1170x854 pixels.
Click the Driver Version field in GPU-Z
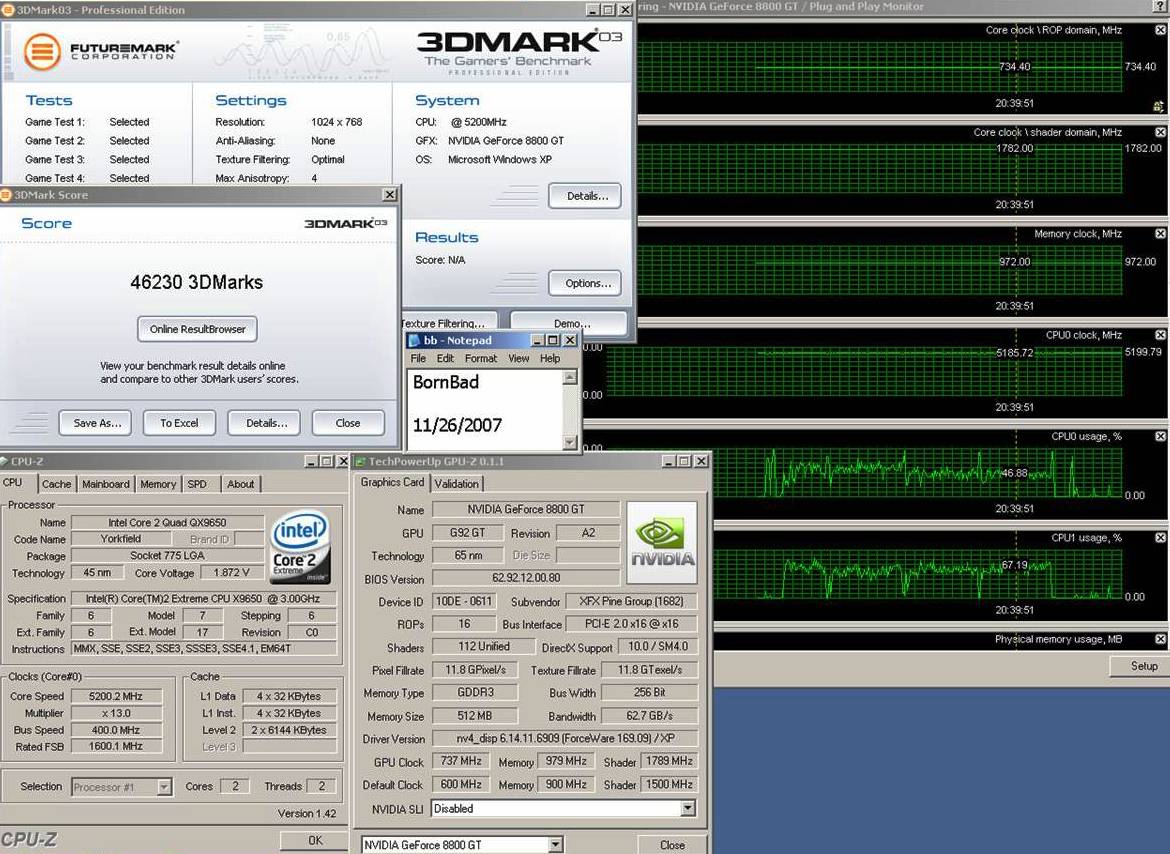[x=565, y=738]
